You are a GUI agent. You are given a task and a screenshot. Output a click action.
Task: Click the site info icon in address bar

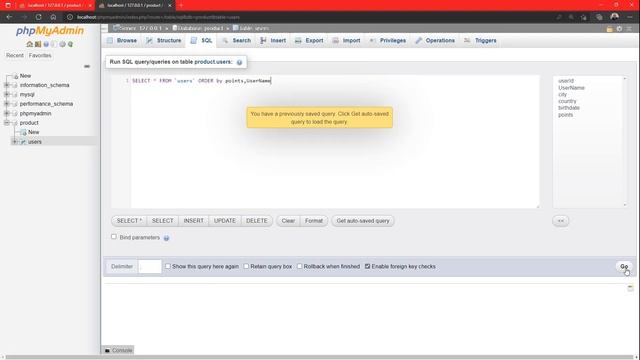point(70,17)
